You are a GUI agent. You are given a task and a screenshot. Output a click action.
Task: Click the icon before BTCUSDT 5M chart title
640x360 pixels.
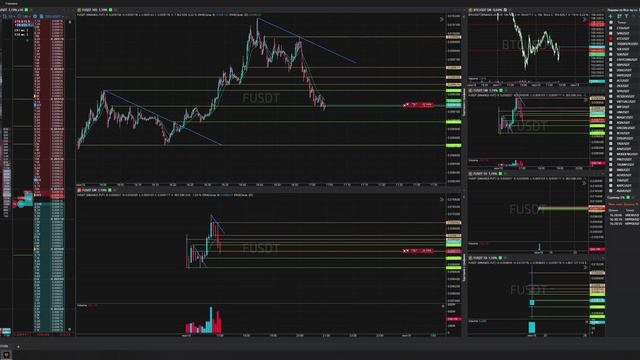[x=471, y=10]
